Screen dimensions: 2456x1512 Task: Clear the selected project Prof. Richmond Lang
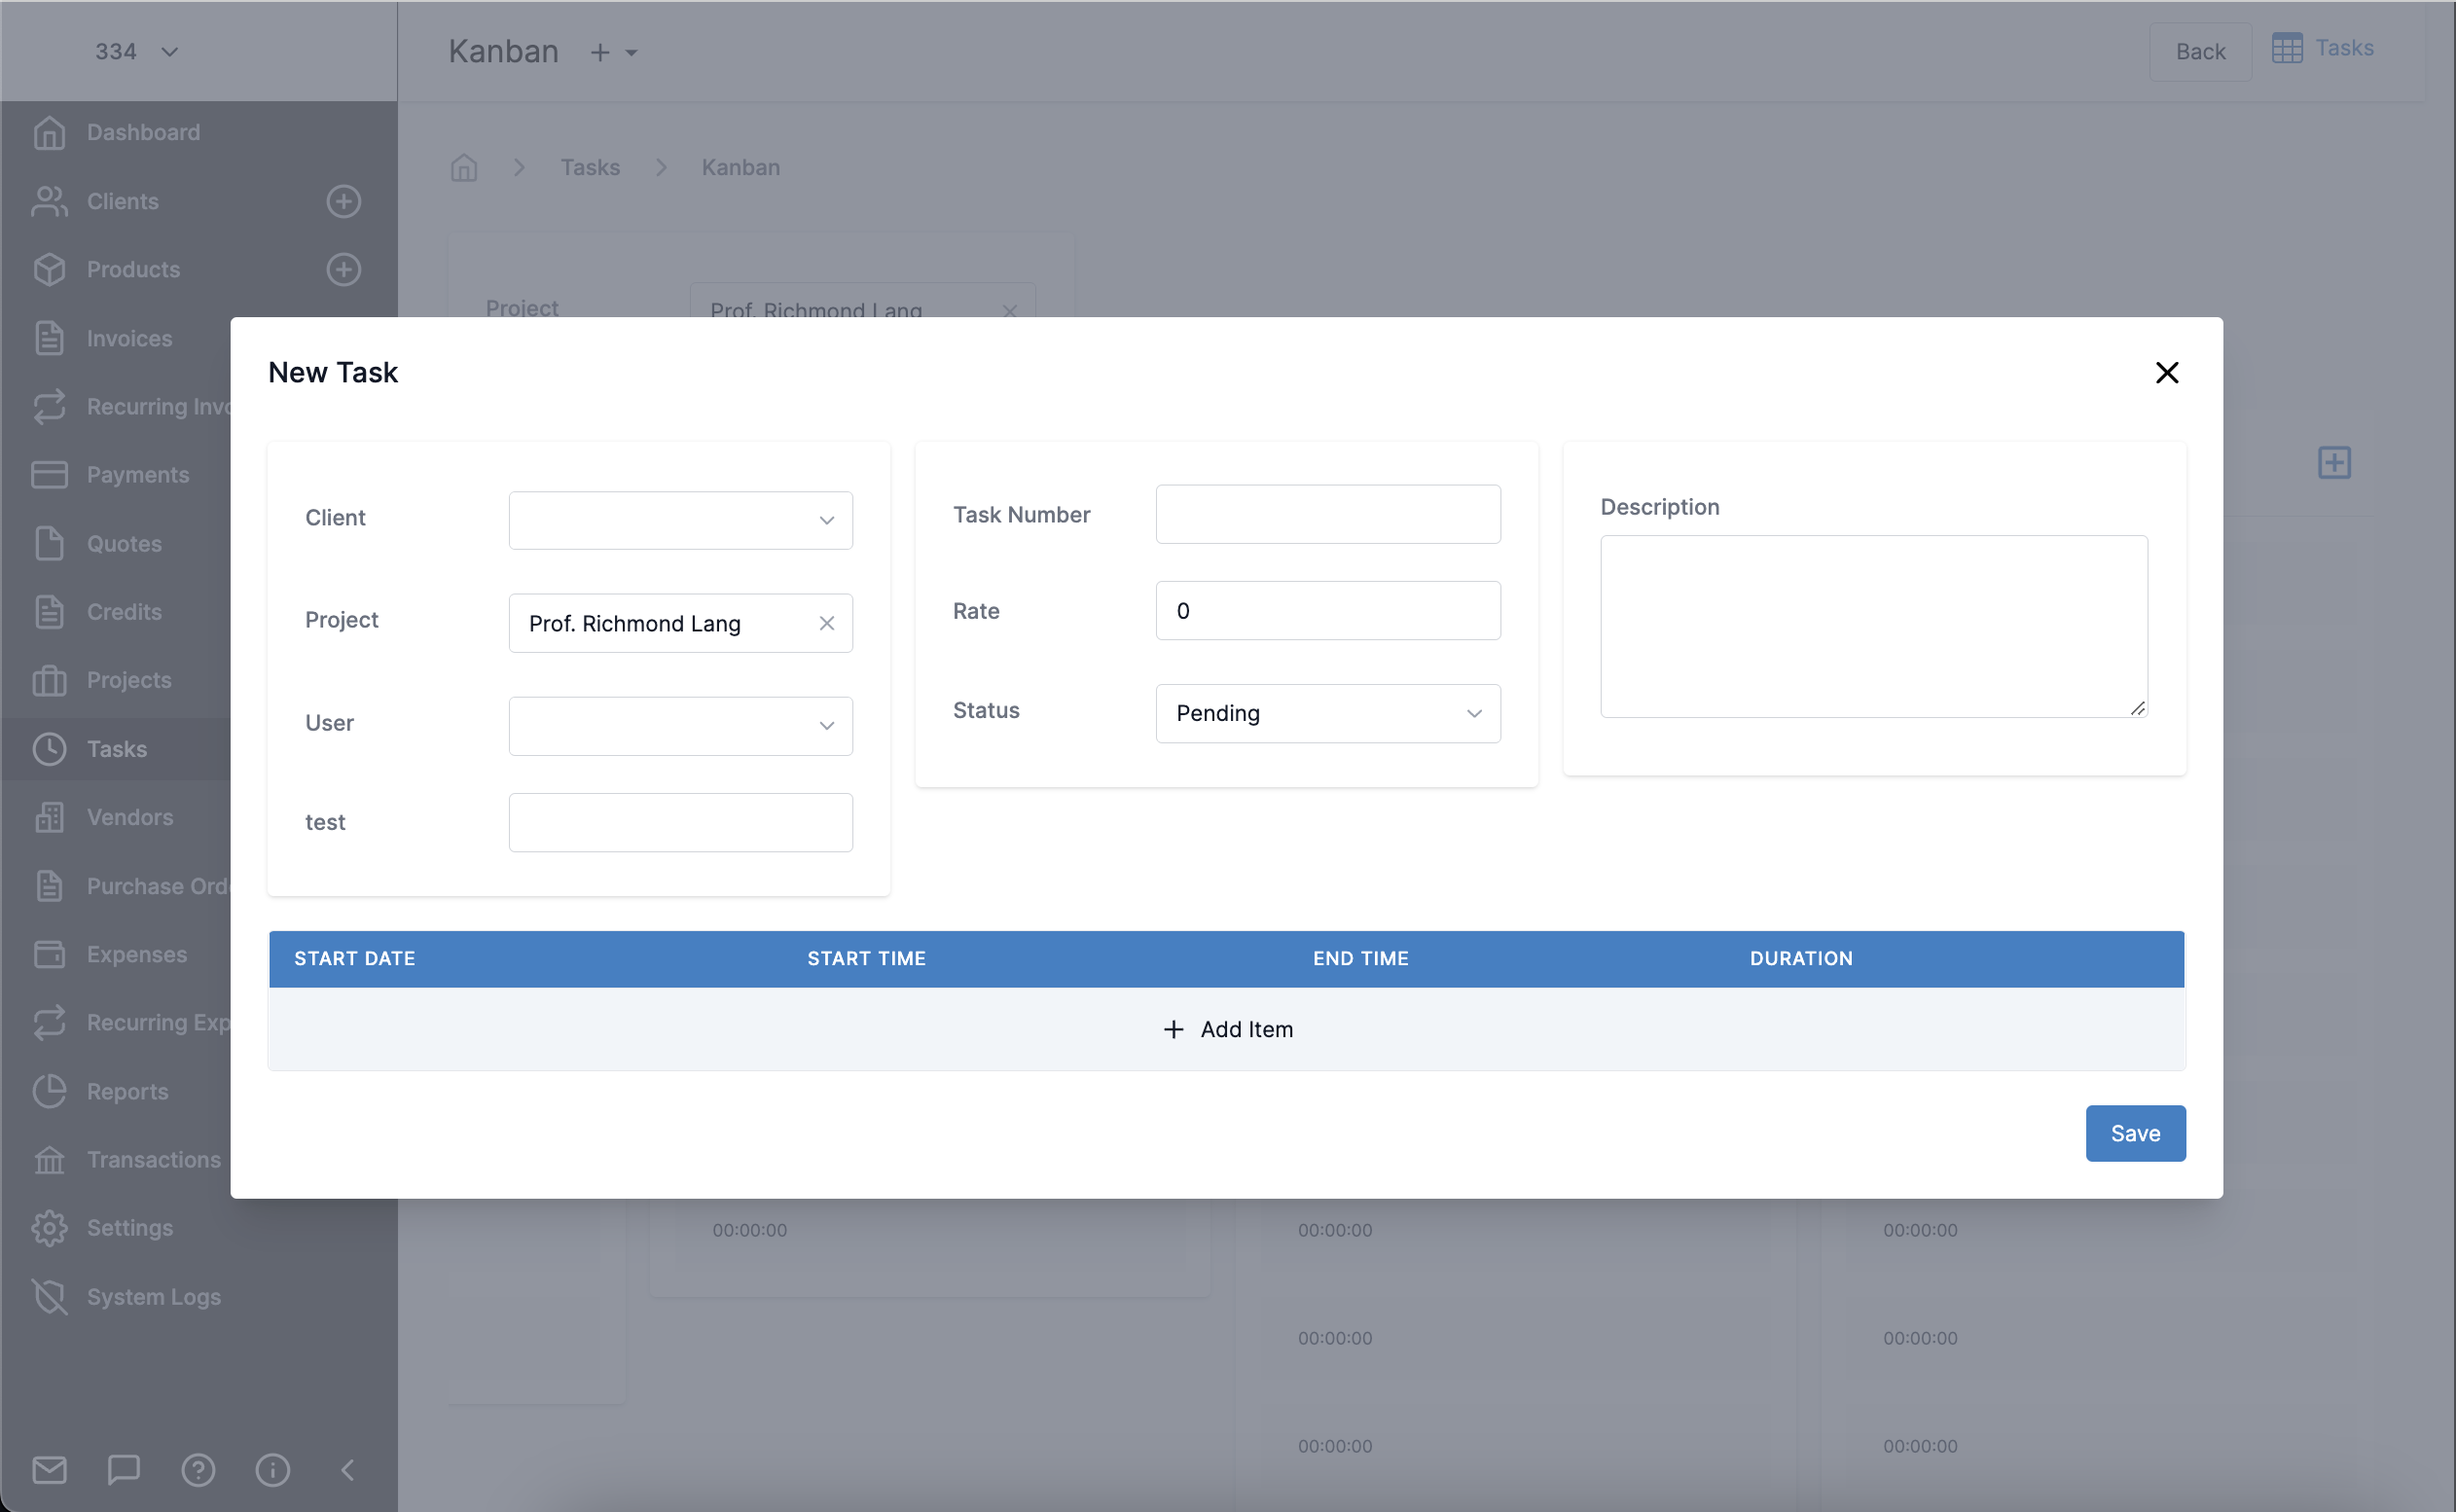coord(827,622)
